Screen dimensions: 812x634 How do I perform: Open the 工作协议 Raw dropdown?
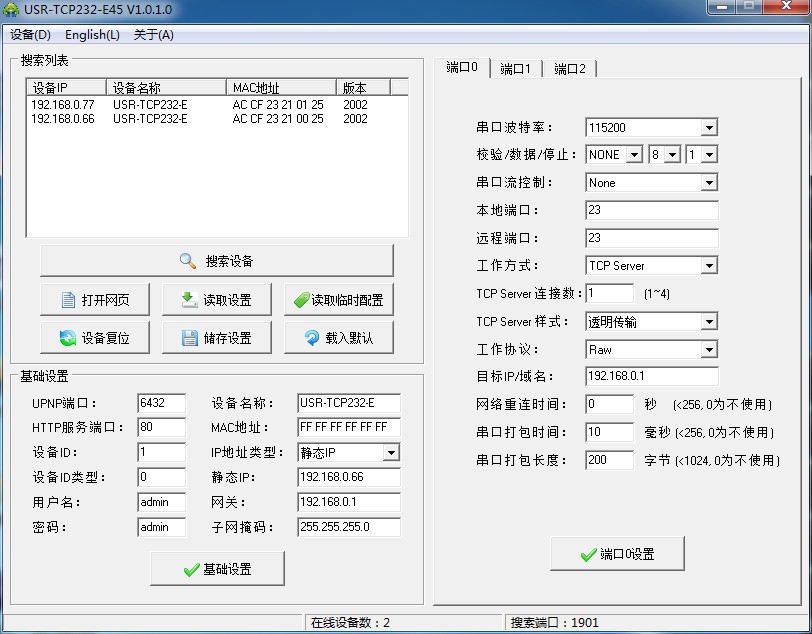click(708, 350)
